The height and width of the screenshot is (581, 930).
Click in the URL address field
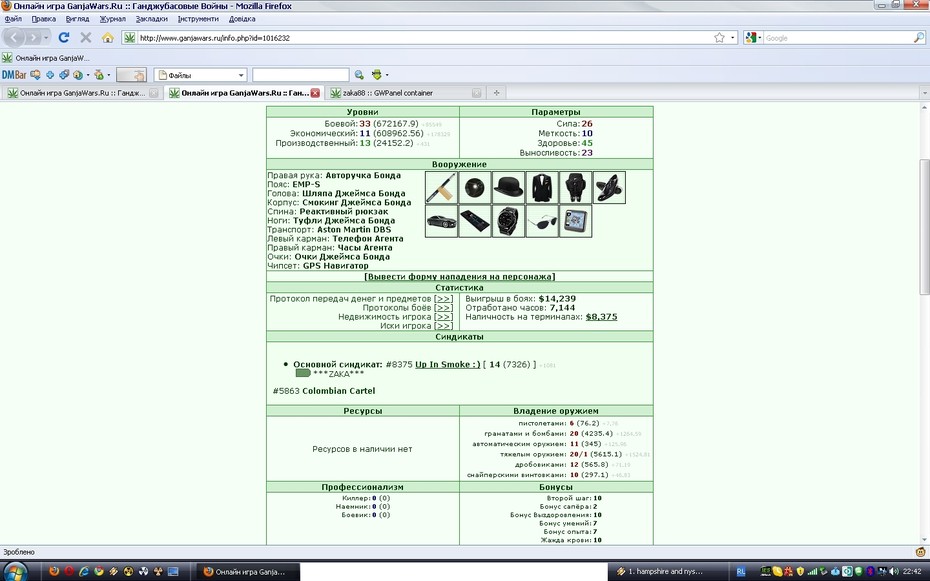(x=424, y=37)
